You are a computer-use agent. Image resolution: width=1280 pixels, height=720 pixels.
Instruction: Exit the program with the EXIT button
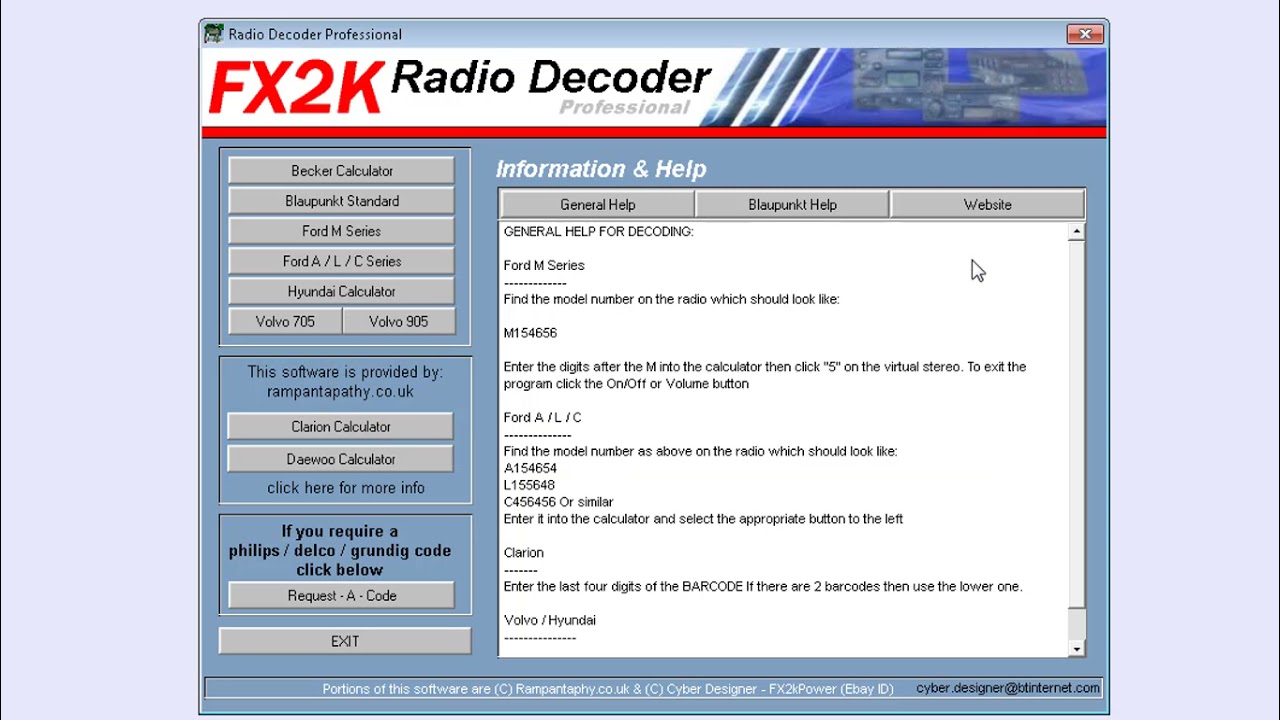click(x=345, y=641)
